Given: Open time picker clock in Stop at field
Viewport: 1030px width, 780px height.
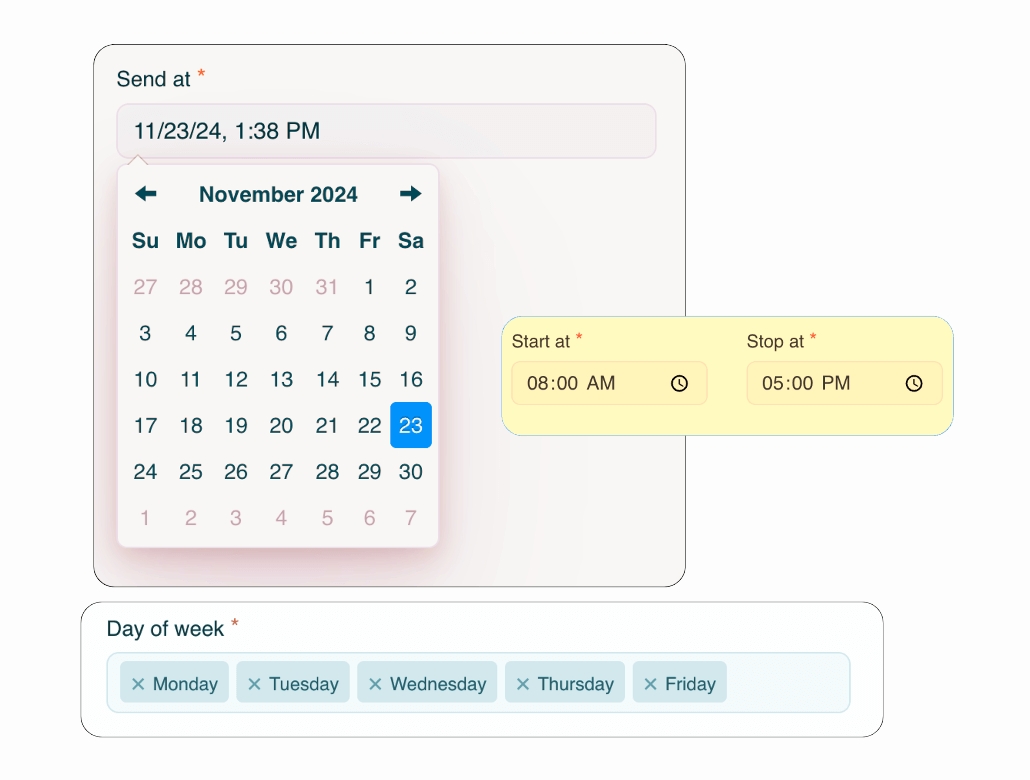Looking at the screenshot, I should coord(914,383).
